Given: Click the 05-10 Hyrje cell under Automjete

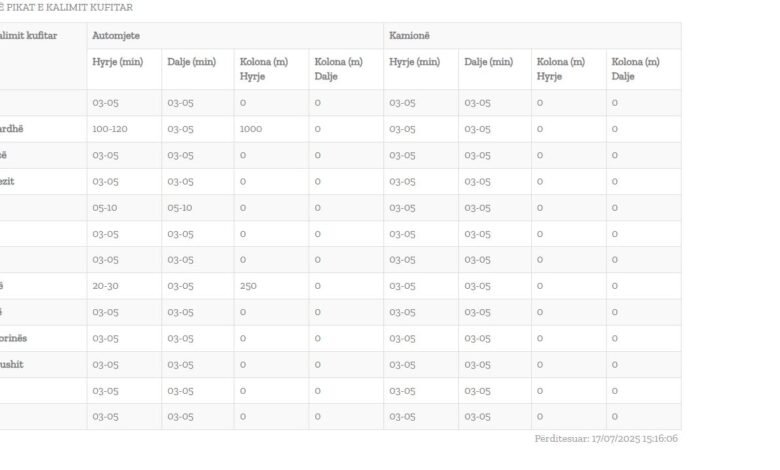Looking at the screenshot, I should [105, 208].
